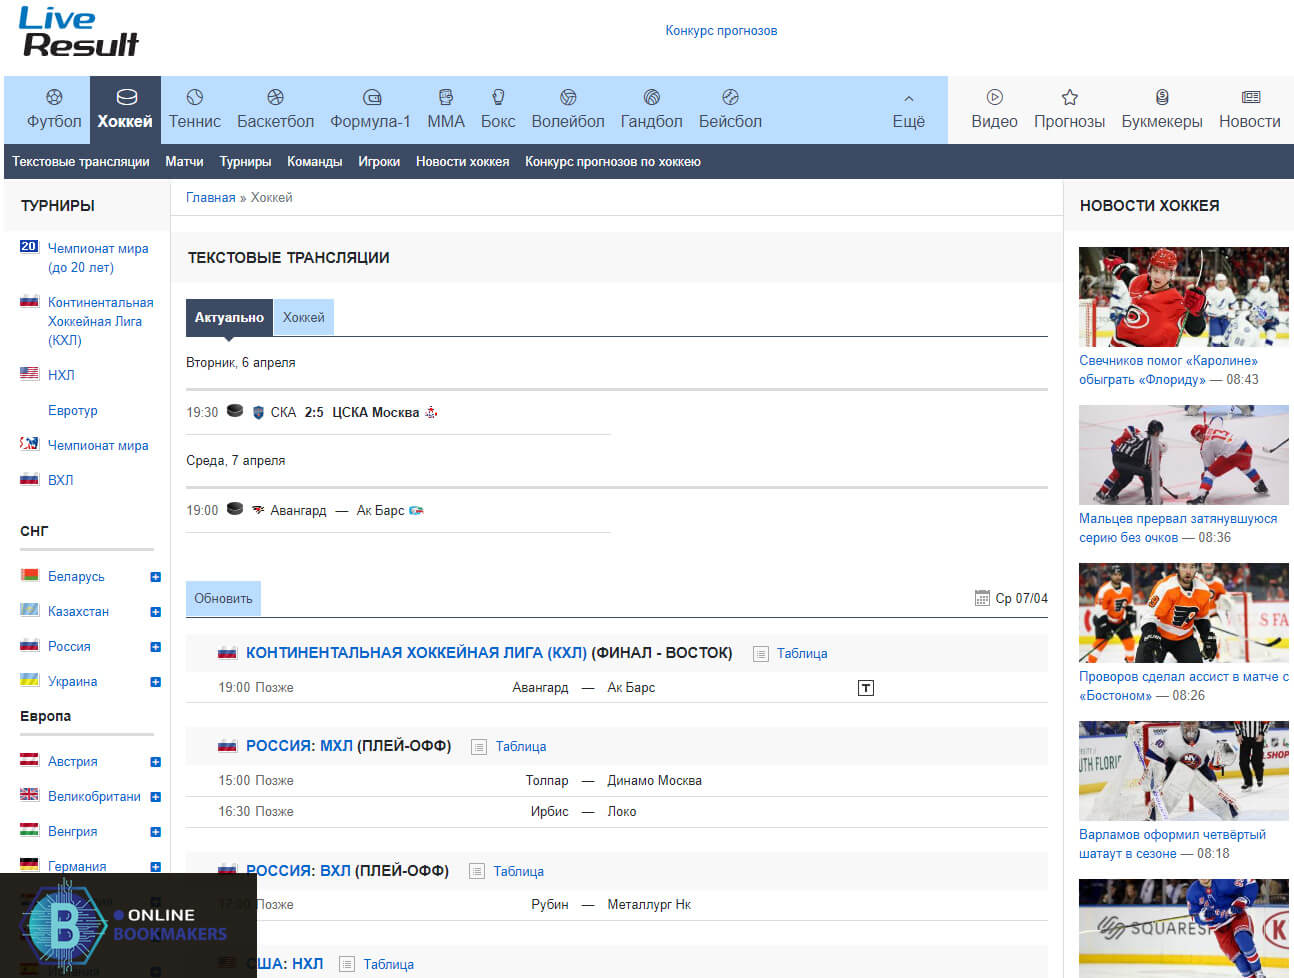Open the Букмекеры icon
1294x978 pixels.
[x=1162, y=97]
